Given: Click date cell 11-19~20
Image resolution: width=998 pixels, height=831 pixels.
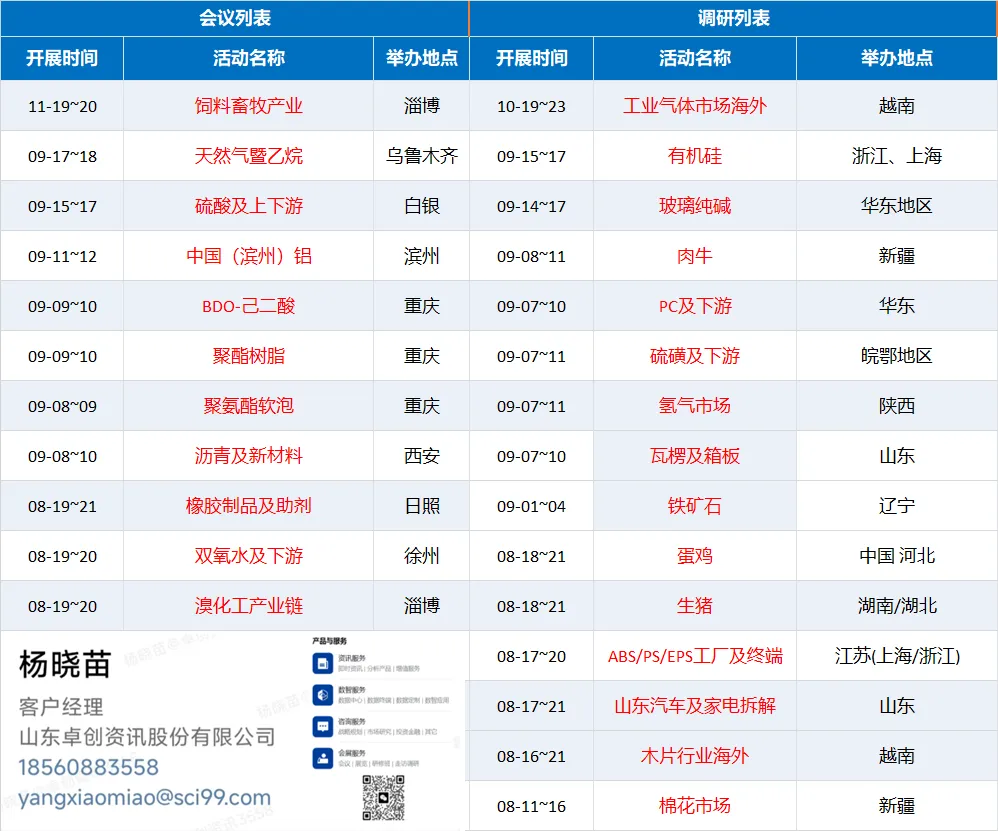Looking at the screenshot, I should (x=62, y=106).
